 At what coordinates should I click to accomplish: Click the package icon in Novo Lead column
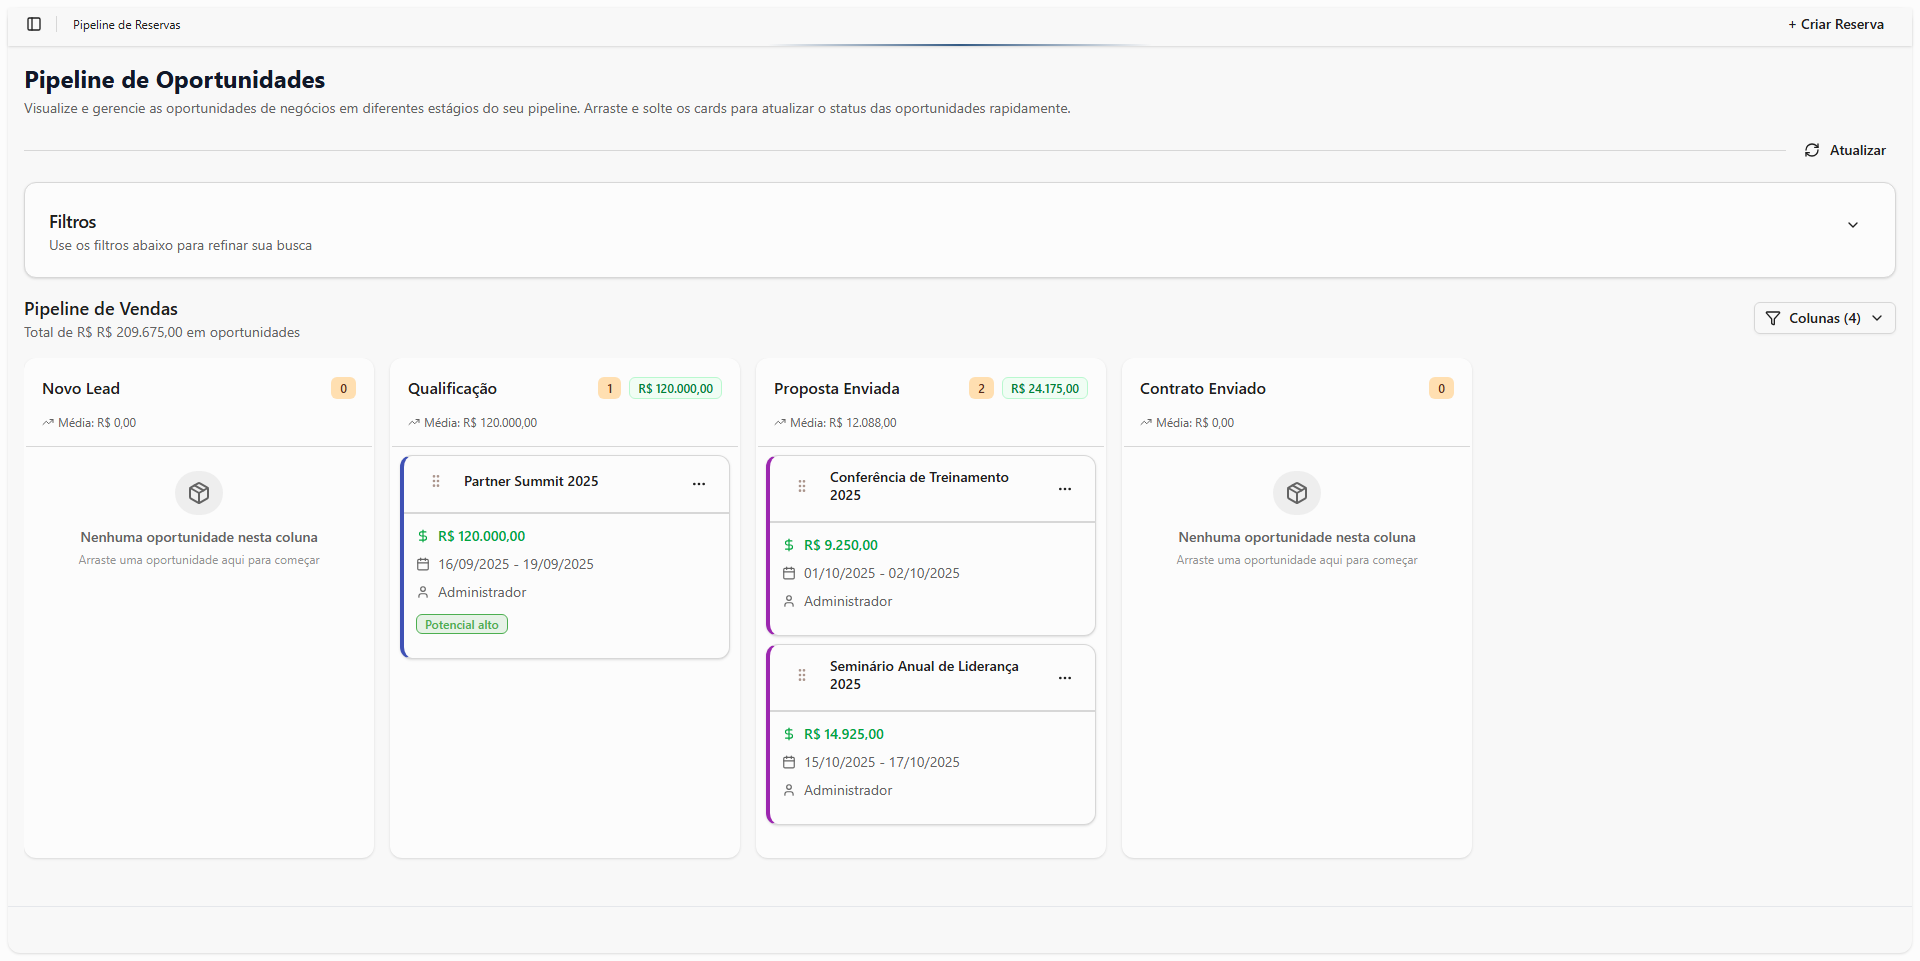click(x=198, y=492)
